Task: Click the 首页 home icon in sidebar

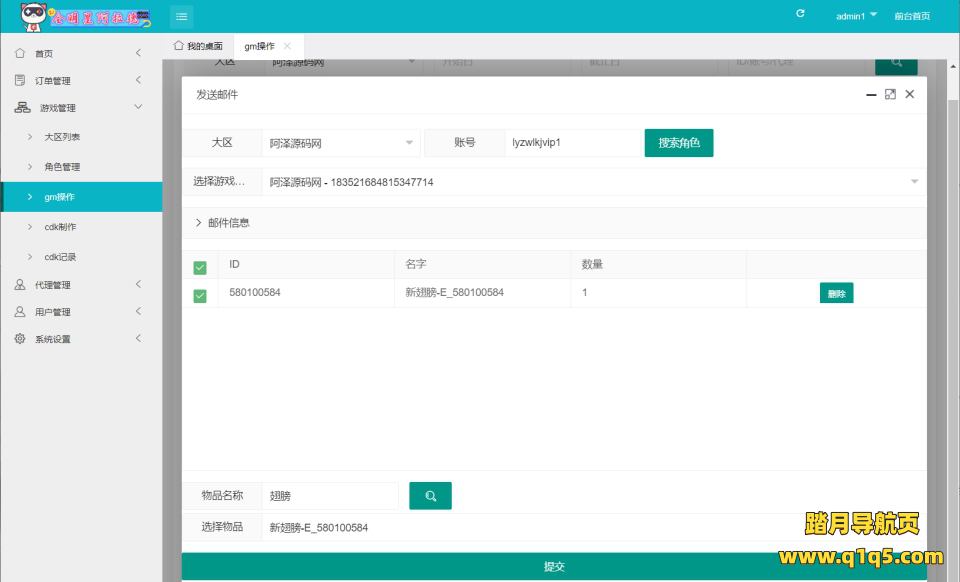Action: pos(20,53)
